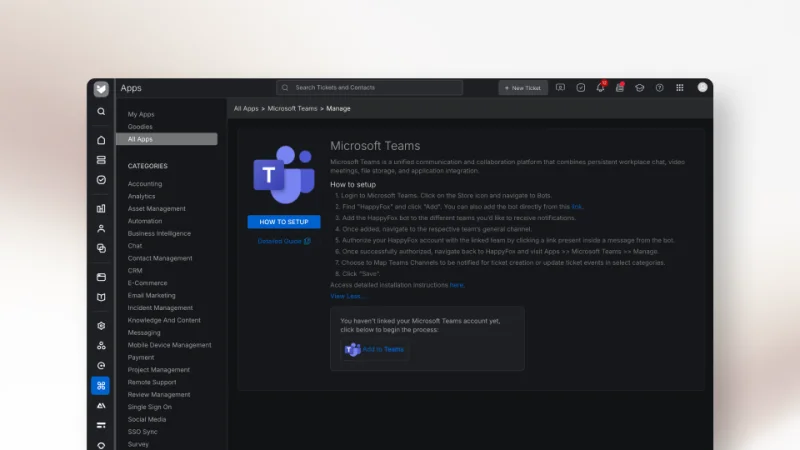Click the Add to Teams button

374,349
